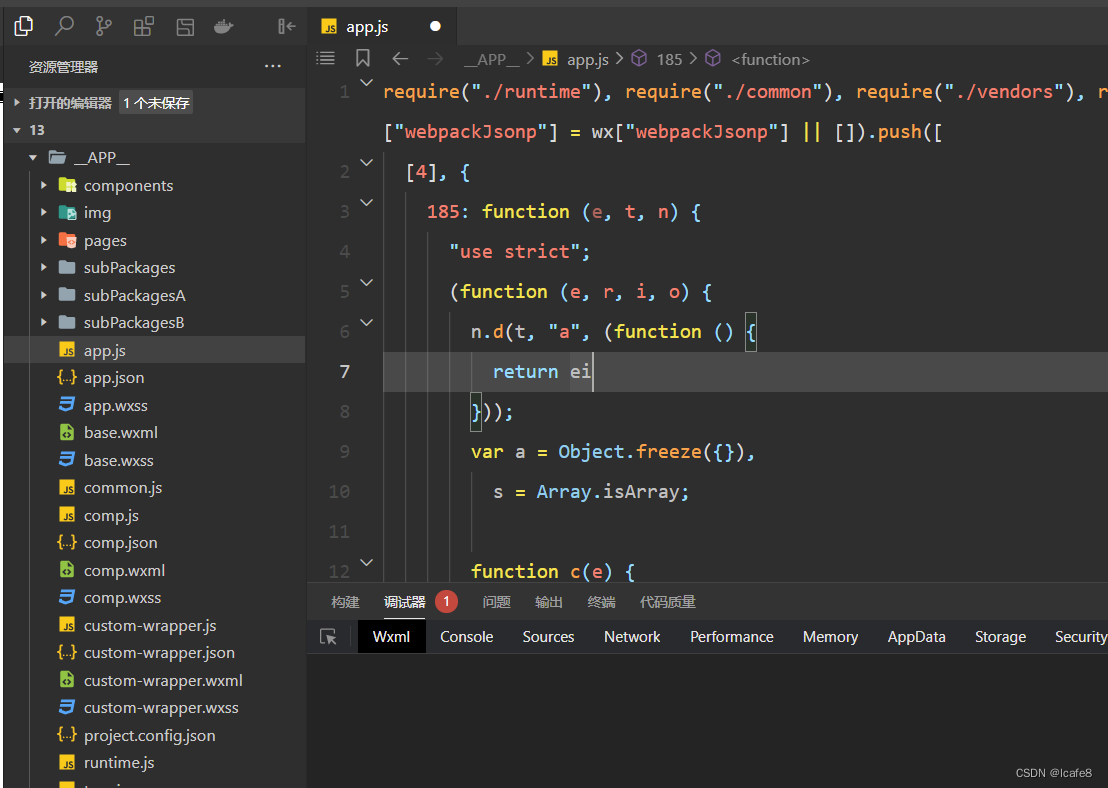Open the Console devtools tab
This screenshot has width=1108, height=788.
466,637
